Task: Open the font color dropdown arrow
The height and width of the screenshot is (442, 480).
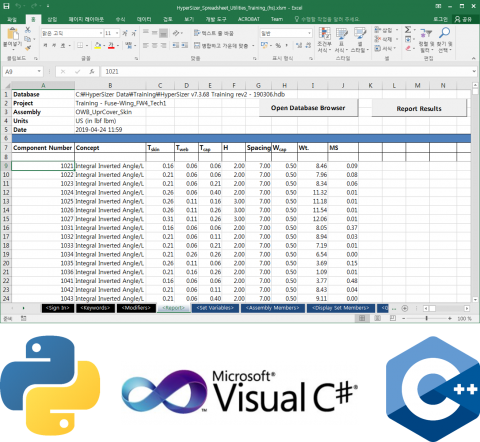Action: tap(118, 45)
